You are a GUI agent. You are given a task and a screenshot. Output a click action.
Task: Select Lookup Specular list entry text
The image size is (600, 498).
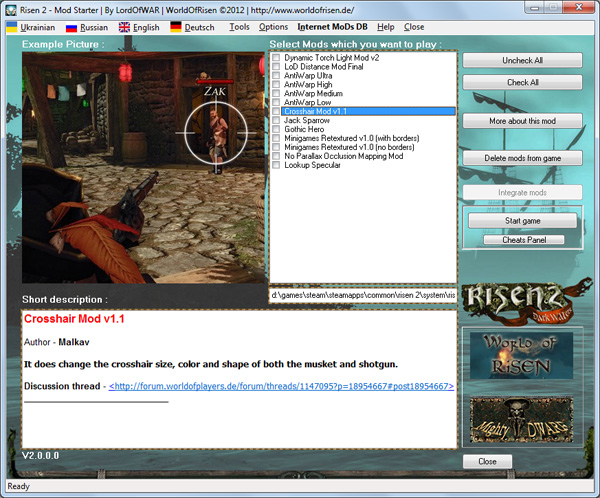point(312,165)
